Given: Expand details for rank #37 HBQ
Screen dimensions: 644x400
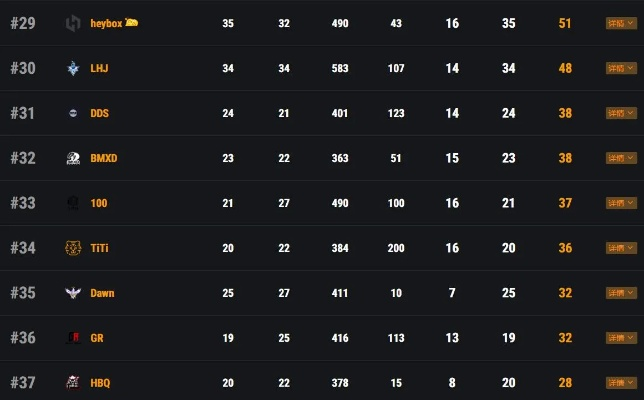Looking at the screenshot, I should click(621, 383).
